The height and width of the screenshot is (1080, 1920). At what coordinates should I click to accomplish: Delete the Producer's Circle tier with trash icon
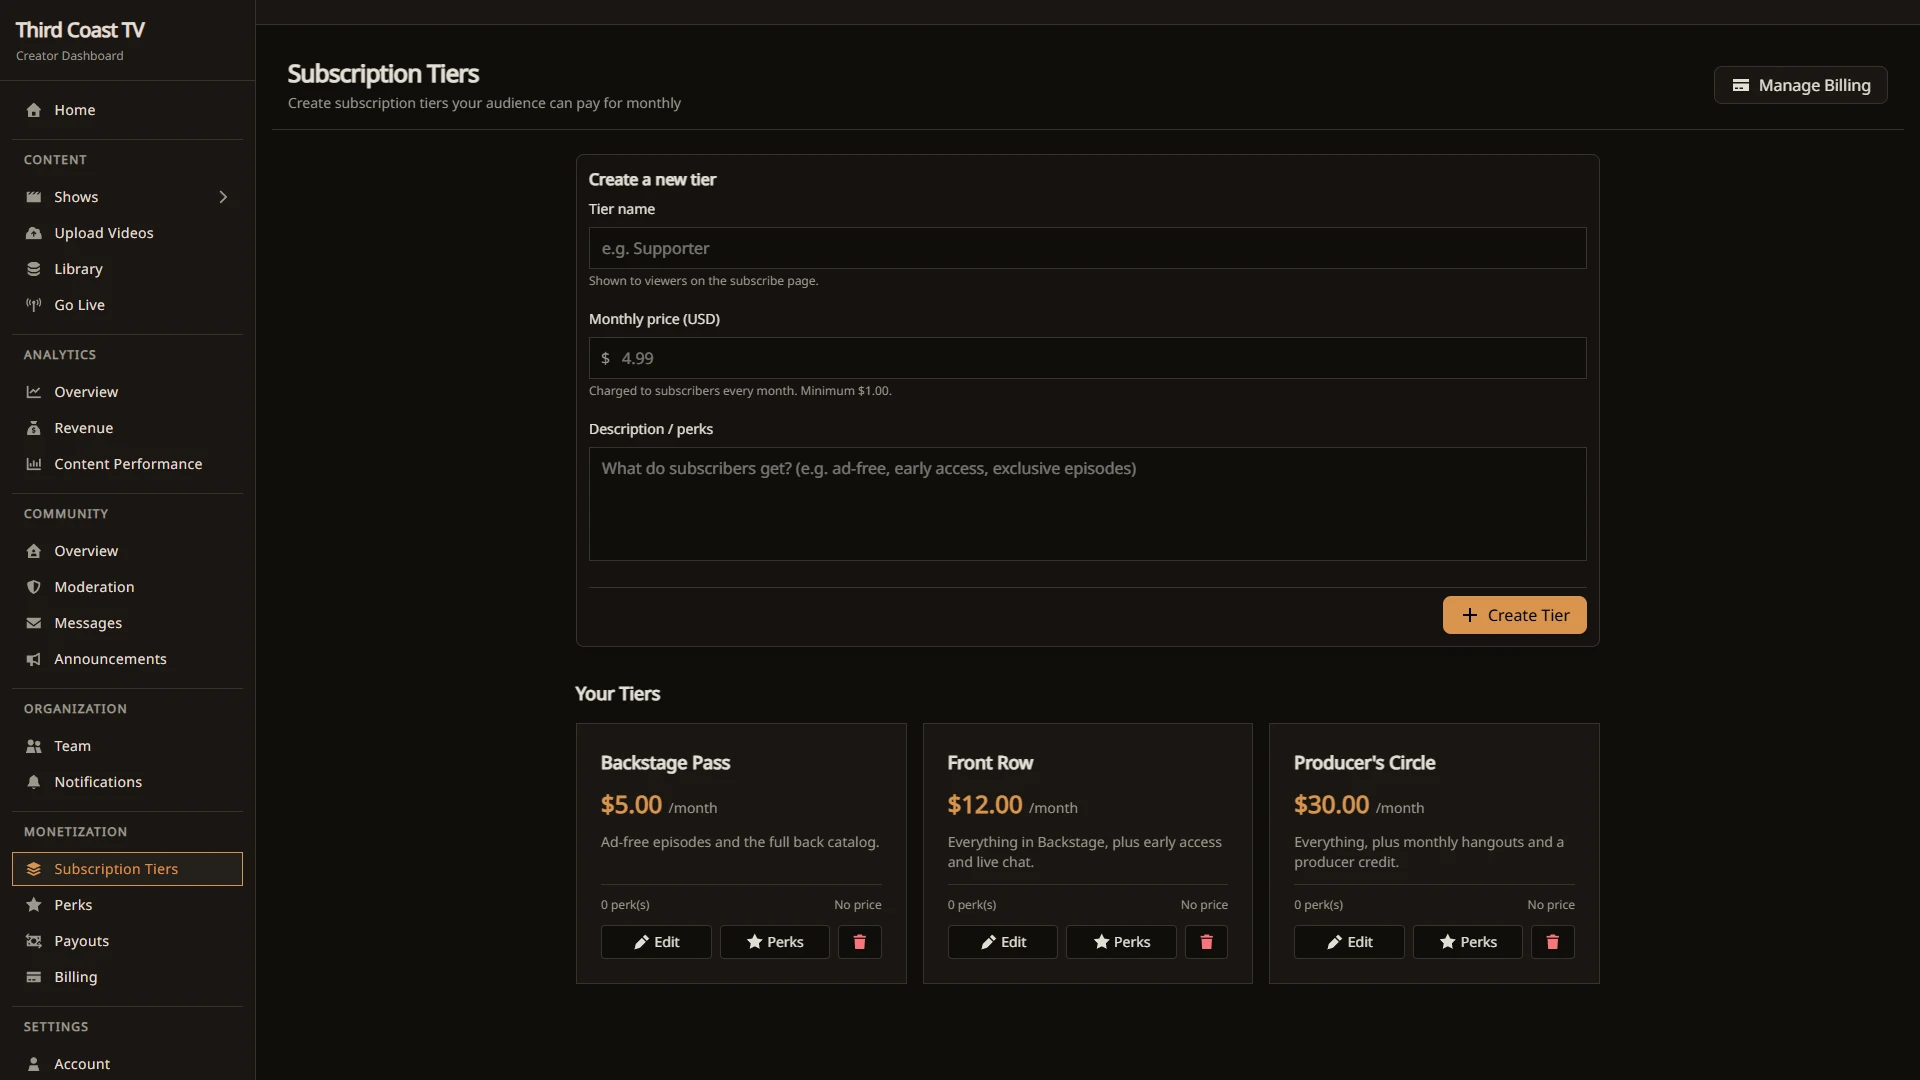(x=1552, y=942)
